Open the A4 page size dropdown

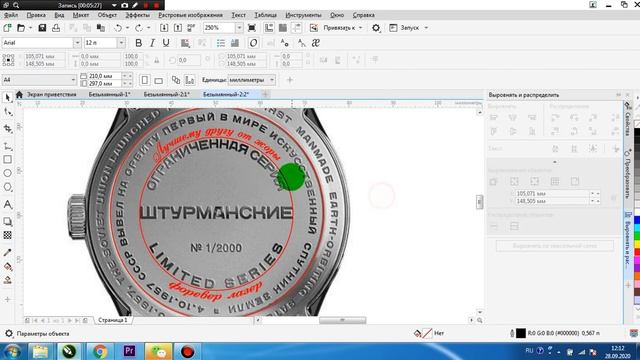73,80
